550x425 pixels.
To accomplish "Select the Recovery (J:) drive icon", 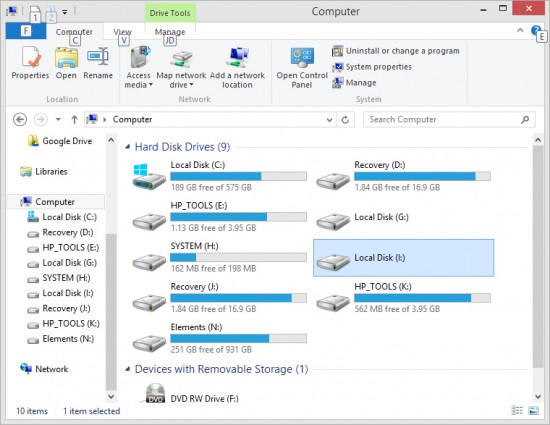I will tap(149, 302).
